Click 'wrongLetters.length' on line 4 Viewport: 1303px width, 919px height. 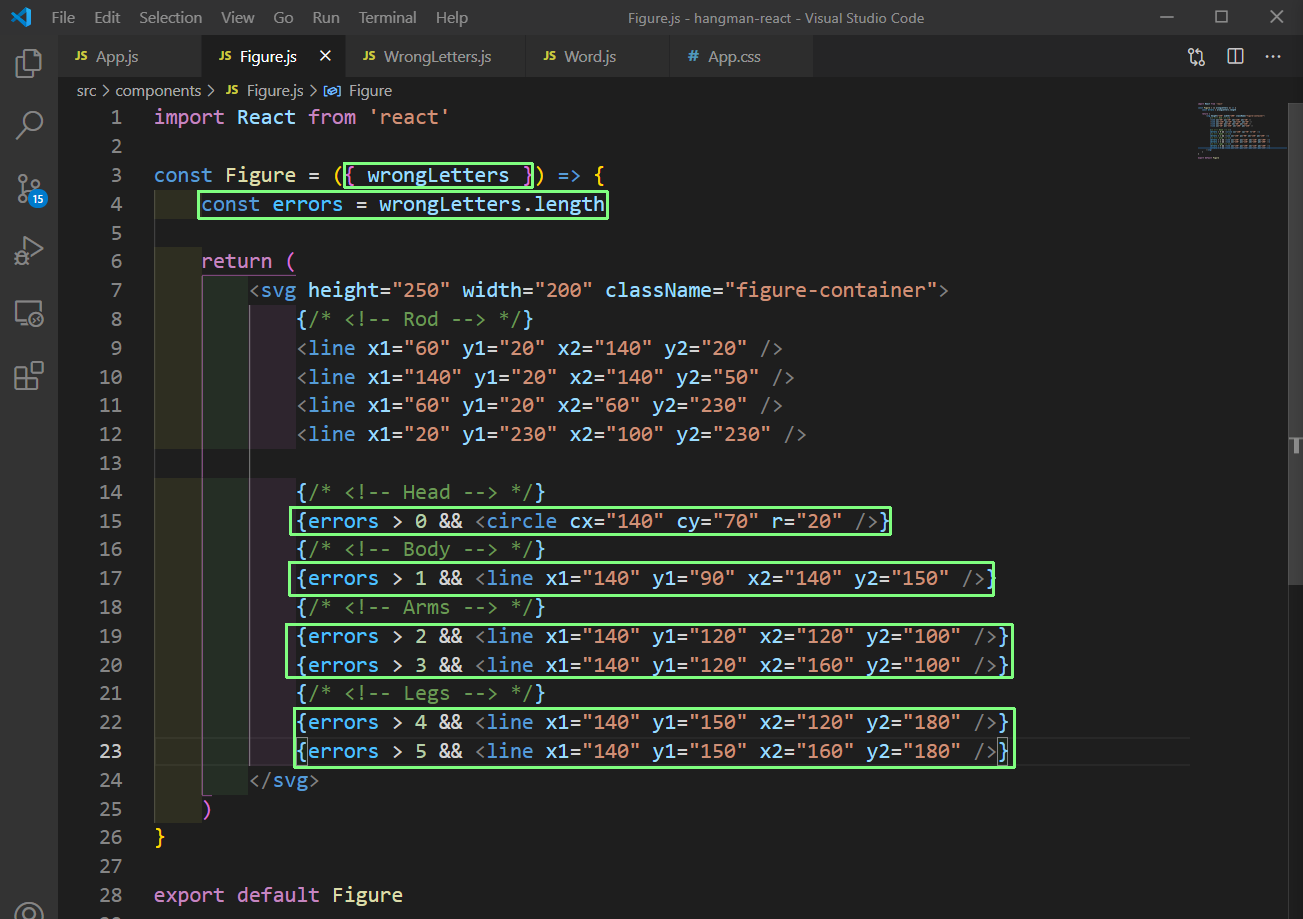492,204
